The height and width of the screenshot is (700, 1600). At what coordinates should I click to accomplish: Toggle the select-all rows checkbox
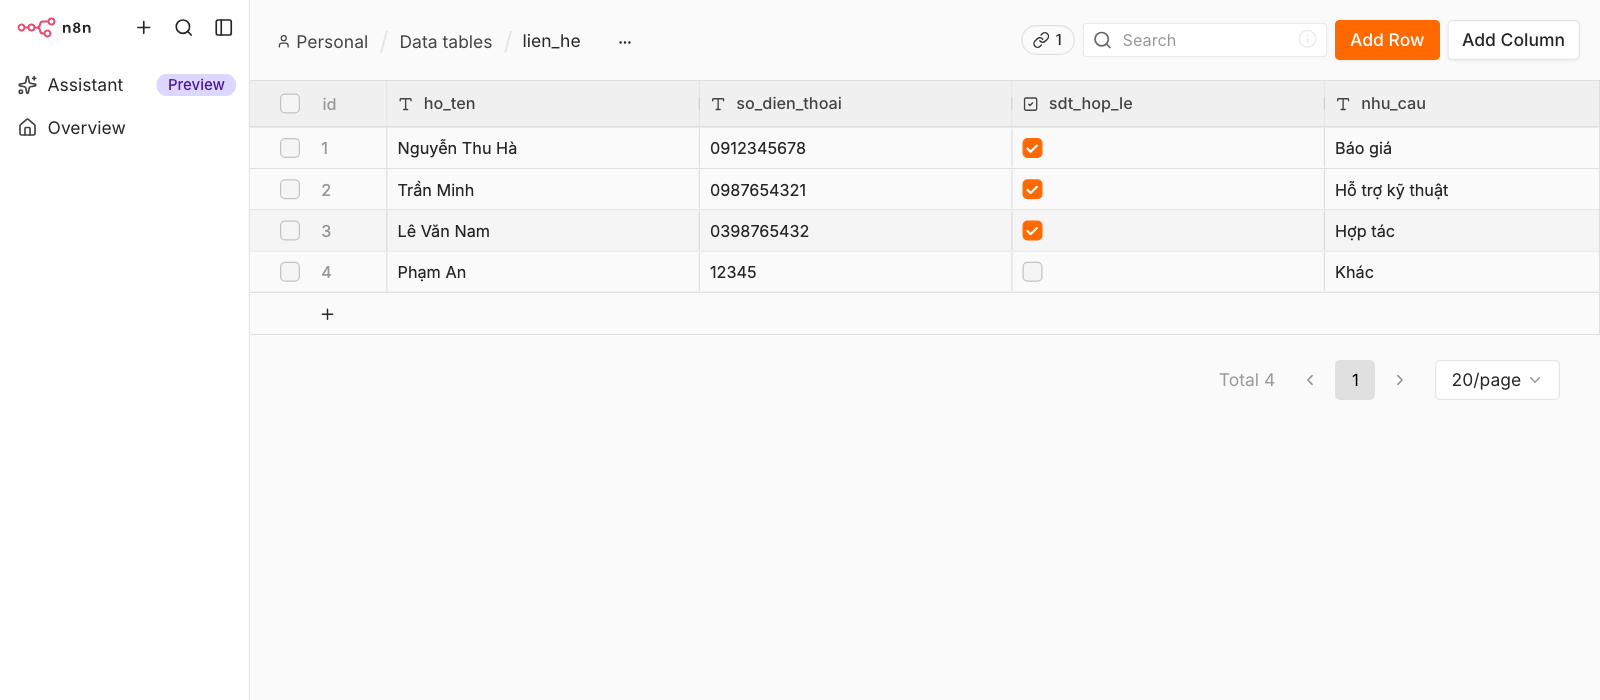[290, 104]
